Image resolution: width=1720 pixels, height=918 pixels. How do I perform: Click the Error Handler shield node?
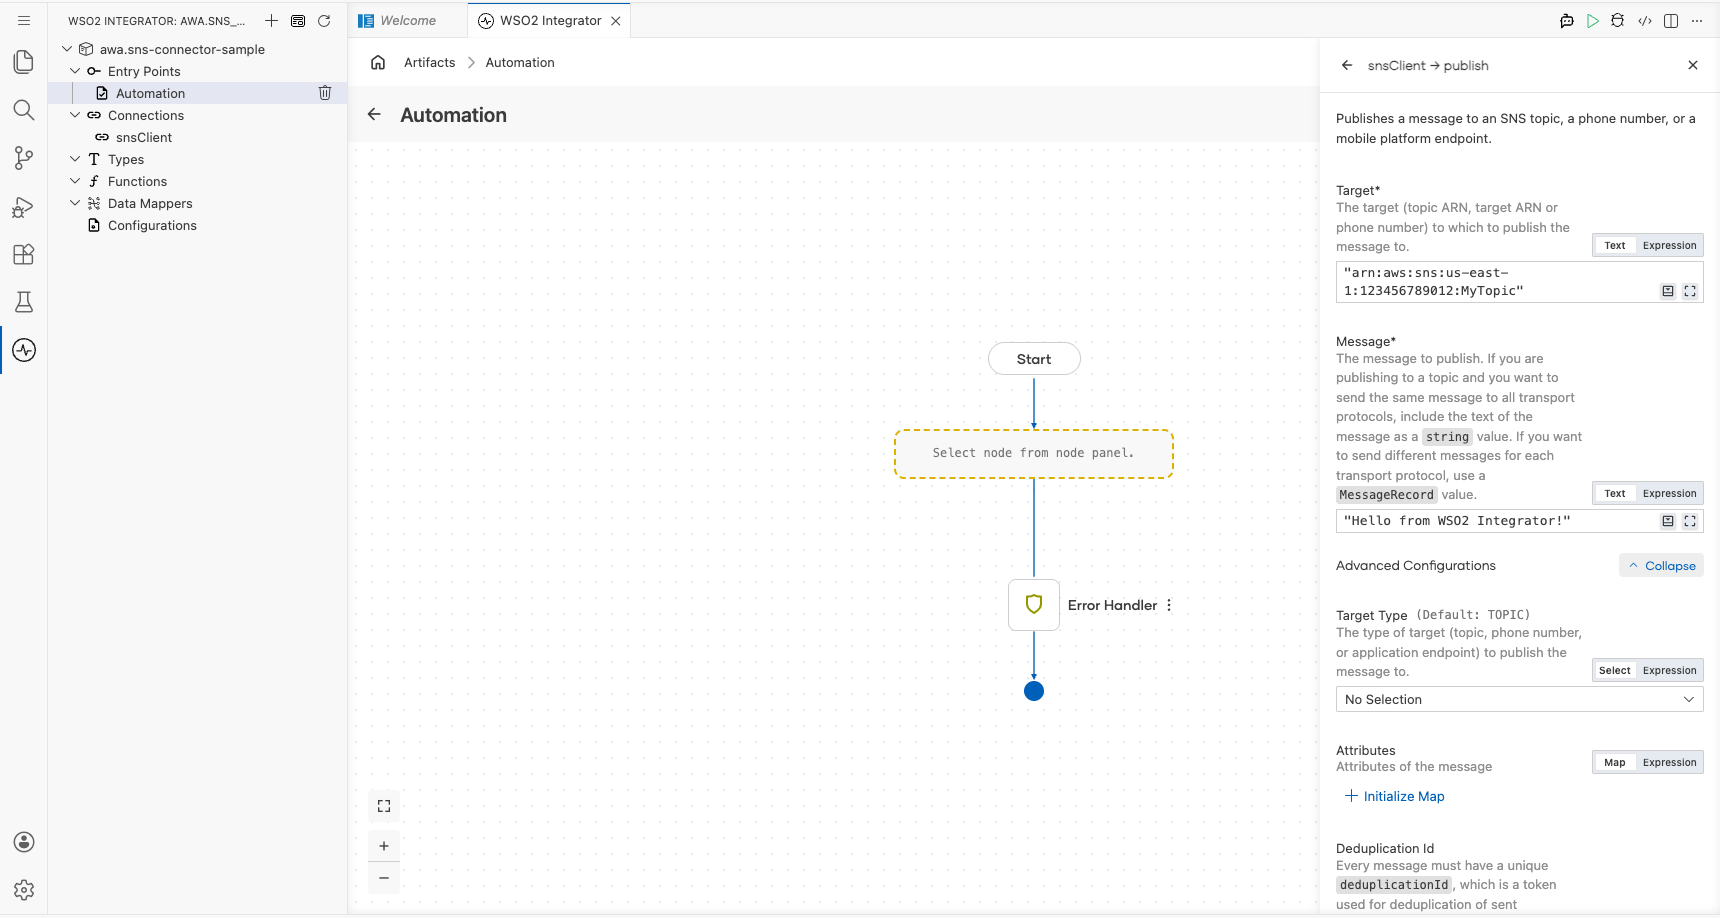point(1034,605)
